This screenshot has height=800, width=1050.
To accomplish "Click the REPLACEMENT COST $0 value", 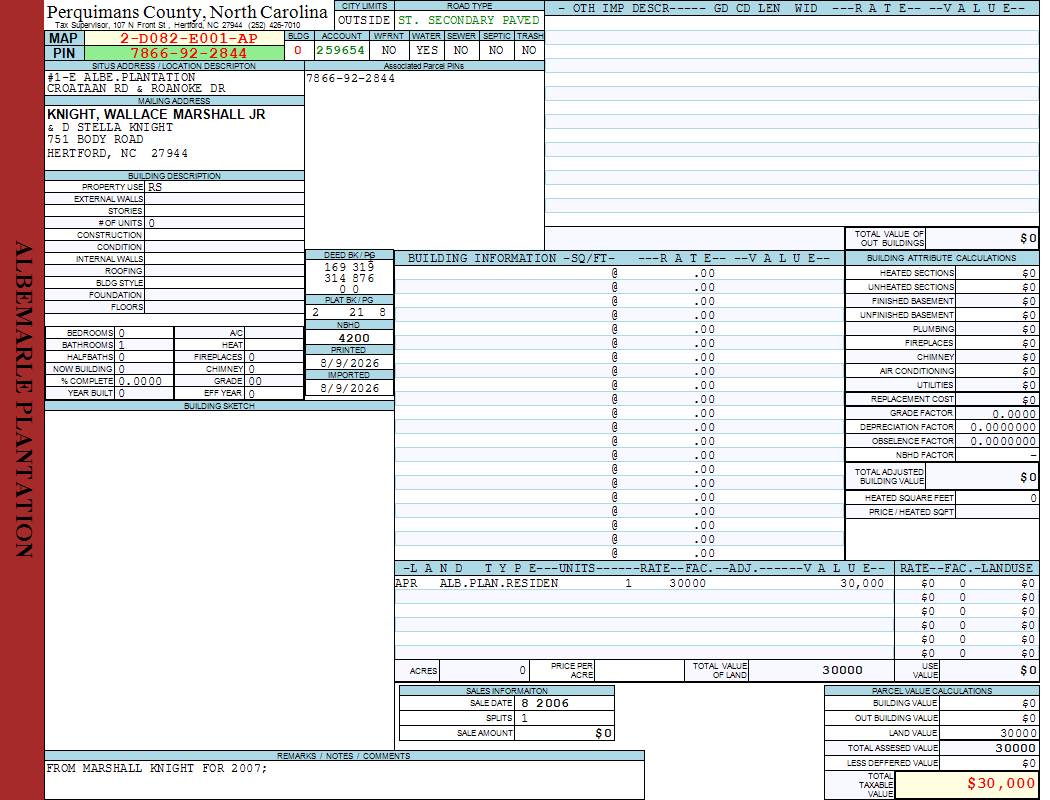I will pyautogui.click(x=1029, y=400).
